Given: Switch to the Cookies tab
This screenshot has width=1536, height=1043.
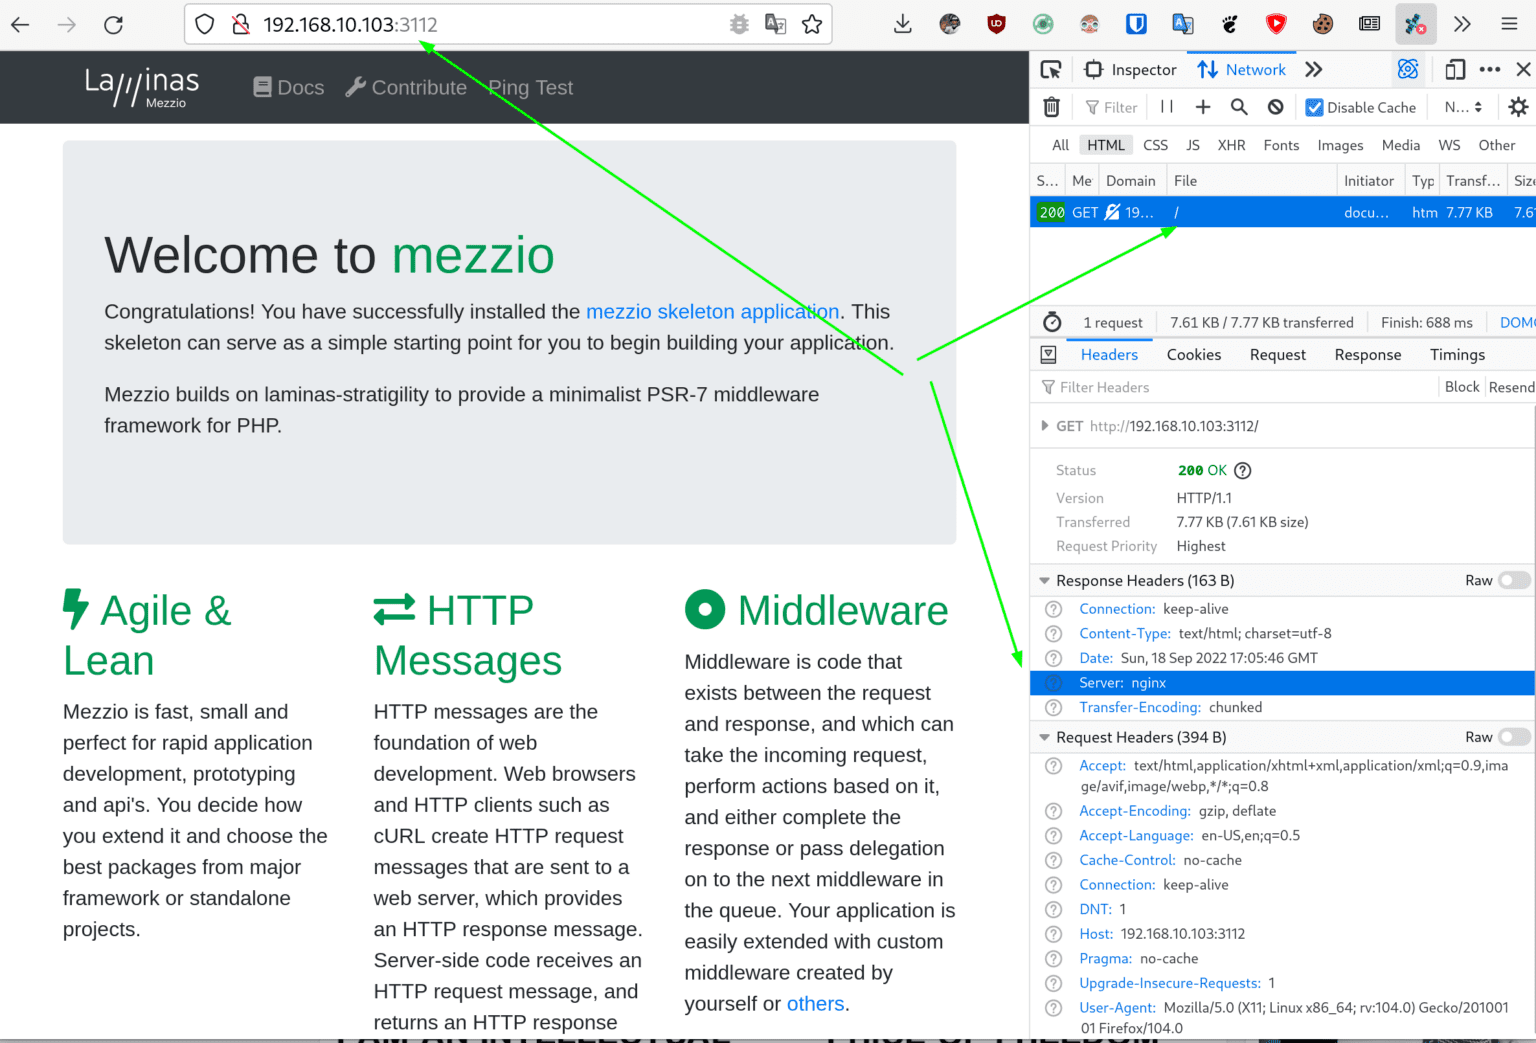Looking at the screenshot, I should coord(1193,355).
